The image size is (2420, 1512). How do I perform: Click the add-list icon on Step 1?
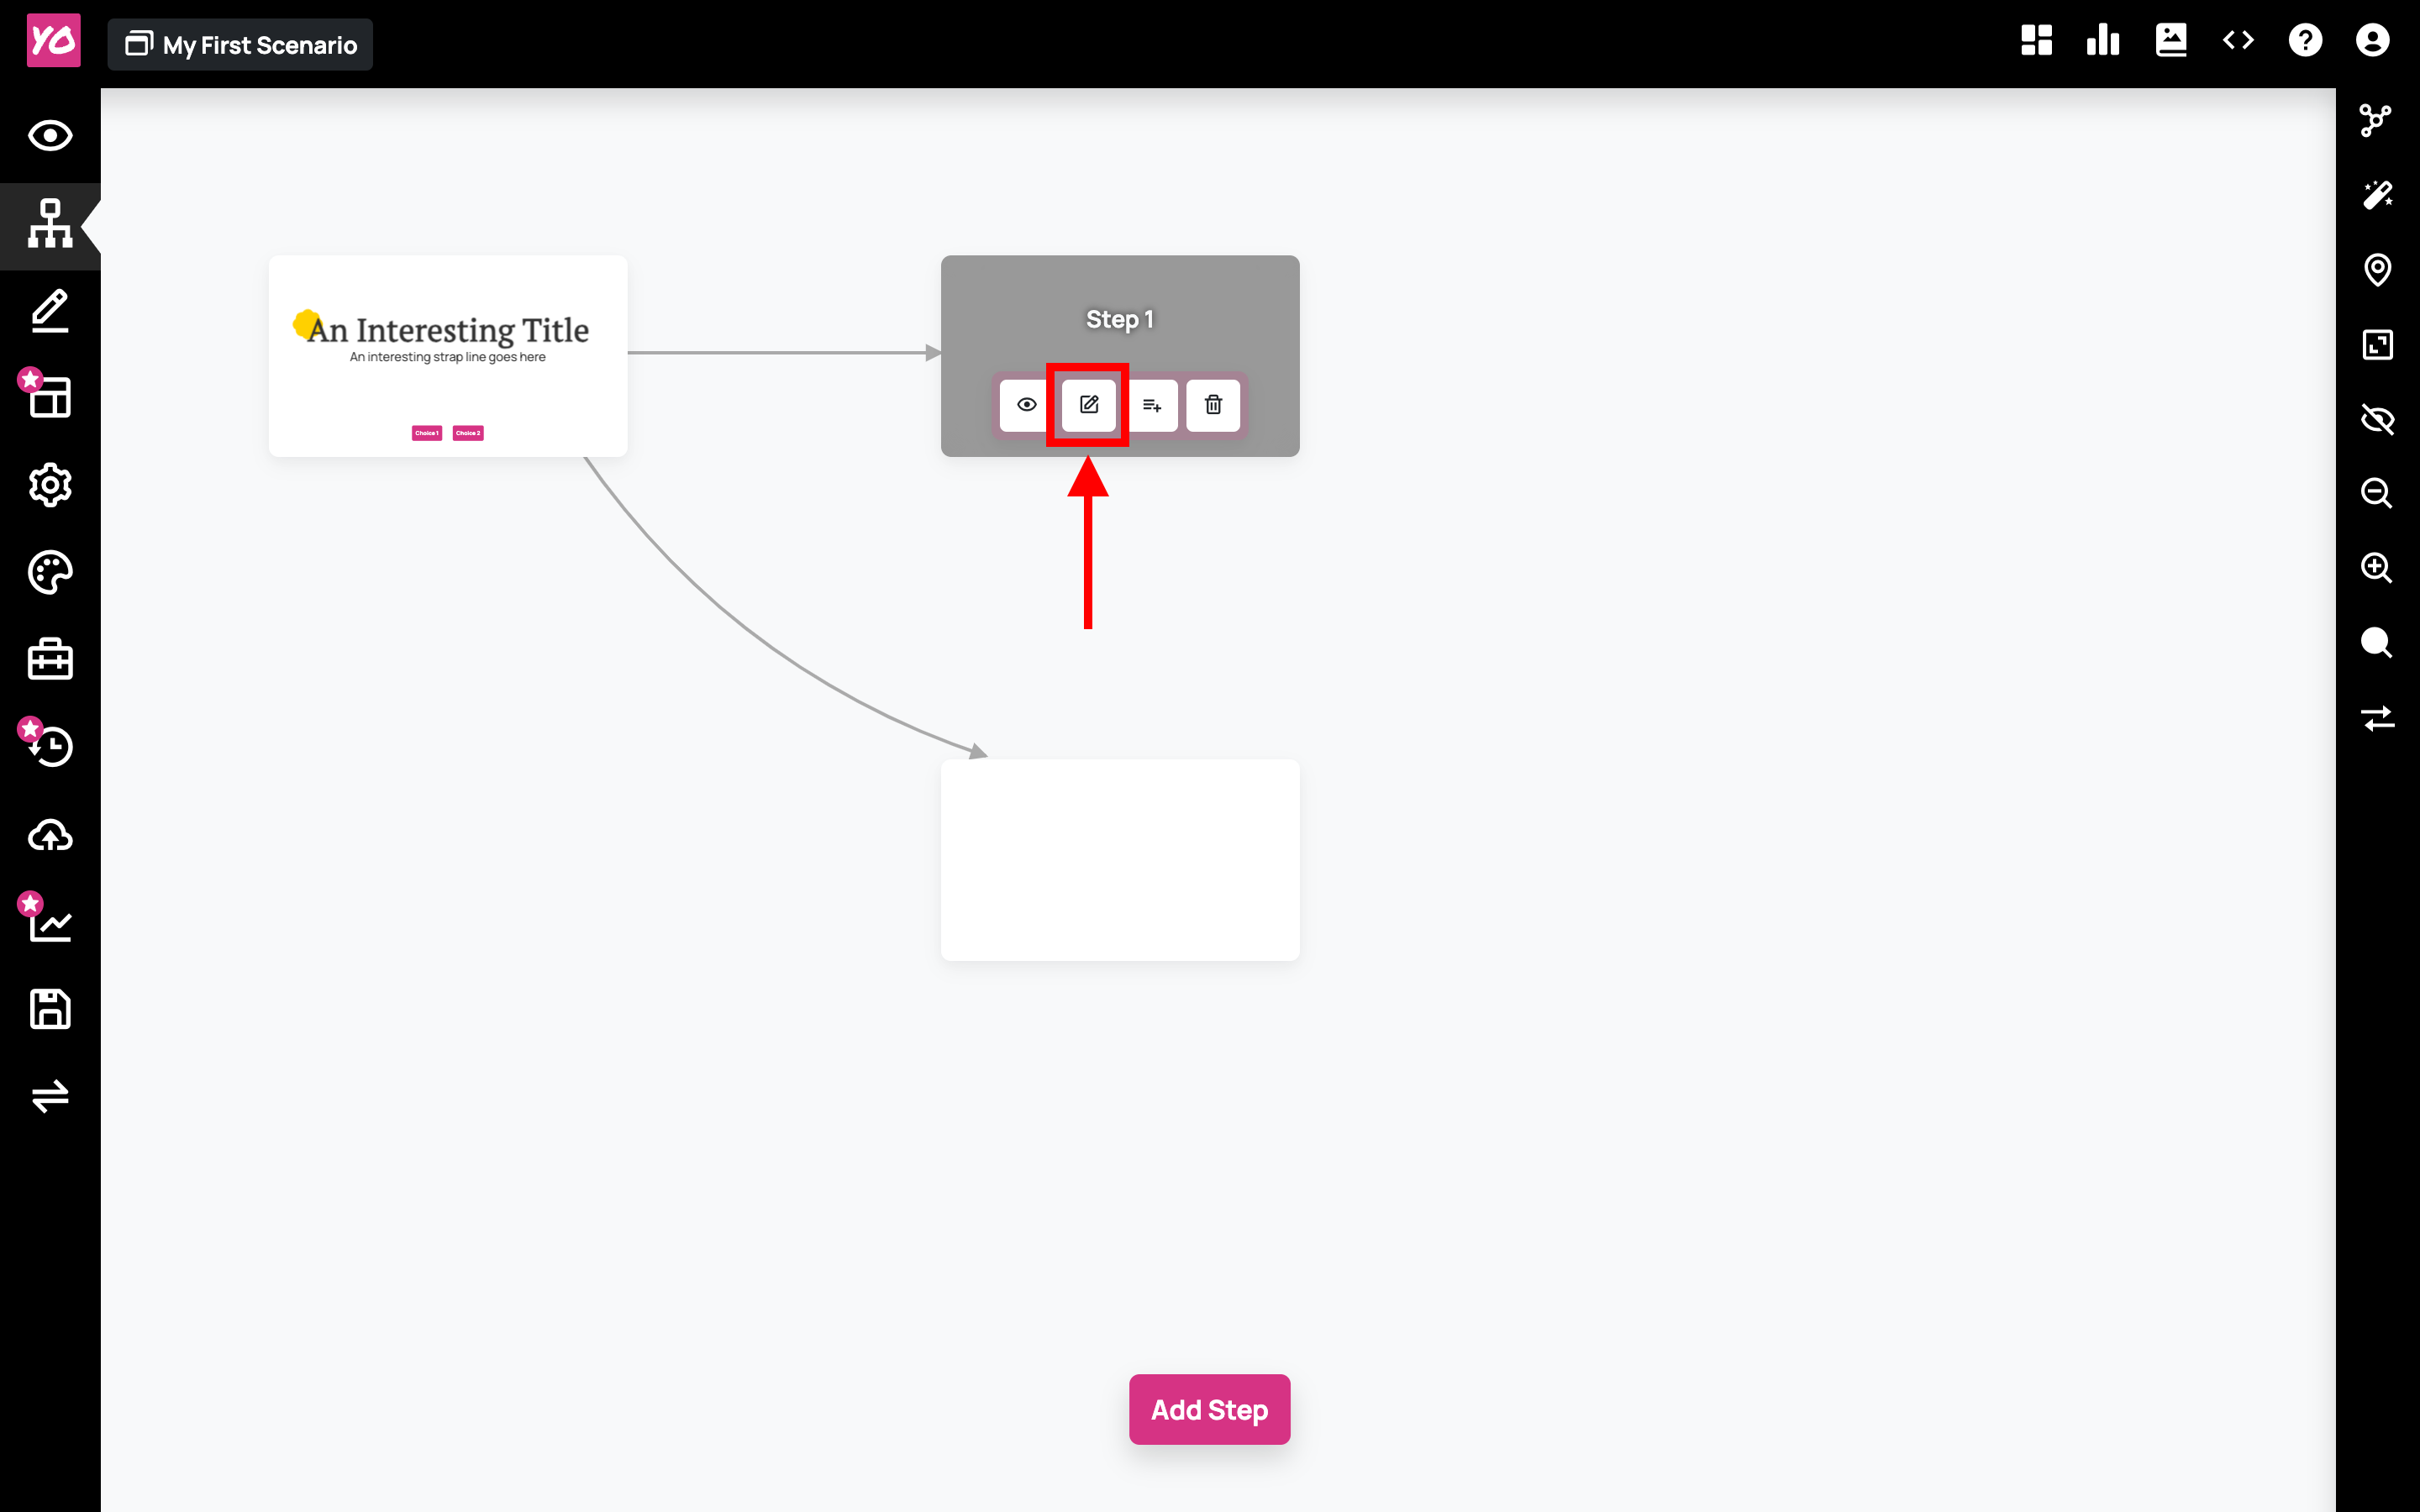(x=1151, y=405)
